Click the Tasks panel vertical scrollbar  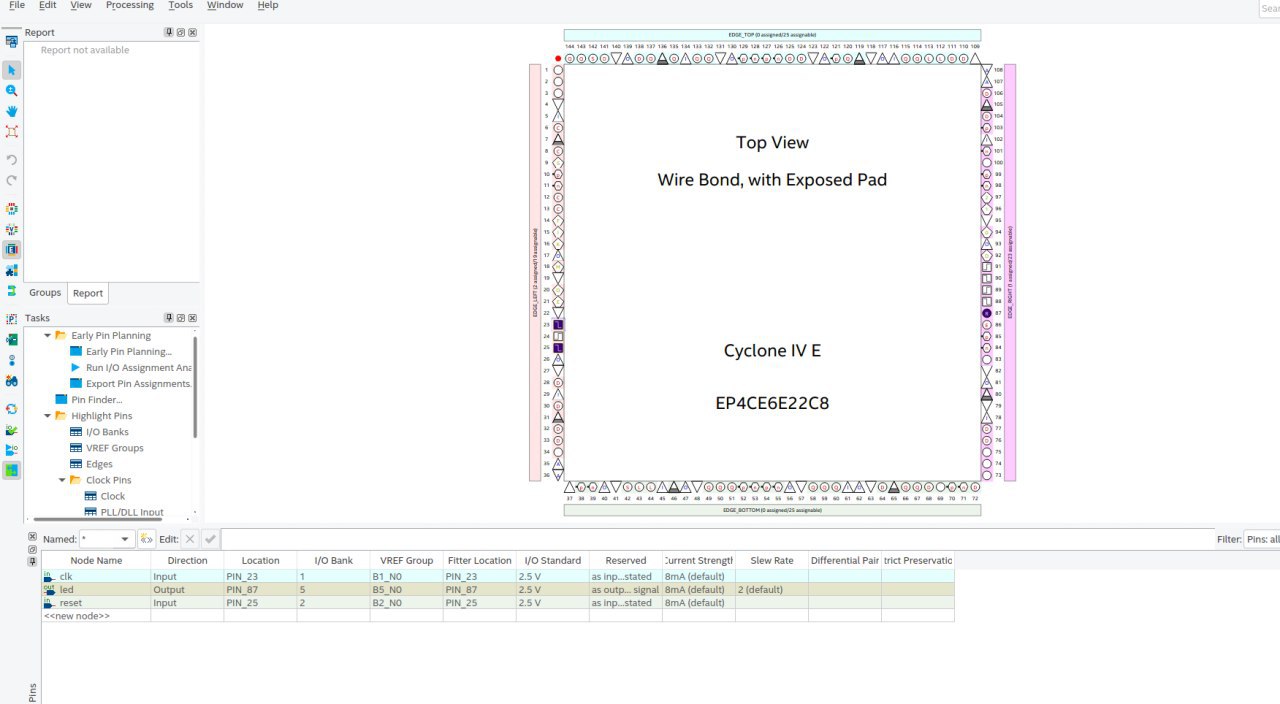coord(195,386)
